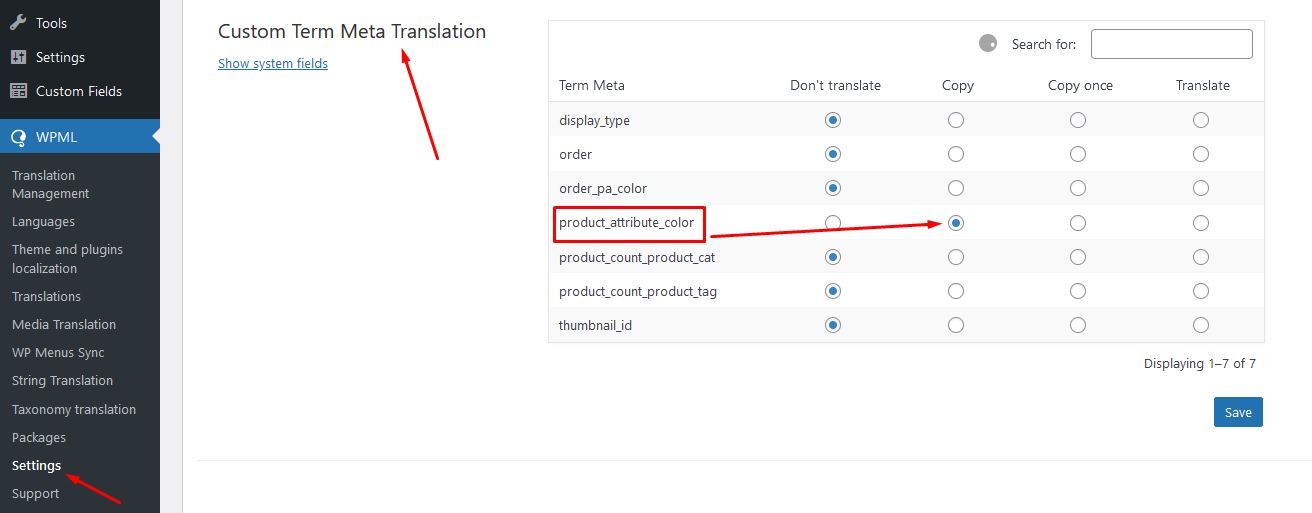
Task: Click the Save button
Action: click(x=1238, y=412)
